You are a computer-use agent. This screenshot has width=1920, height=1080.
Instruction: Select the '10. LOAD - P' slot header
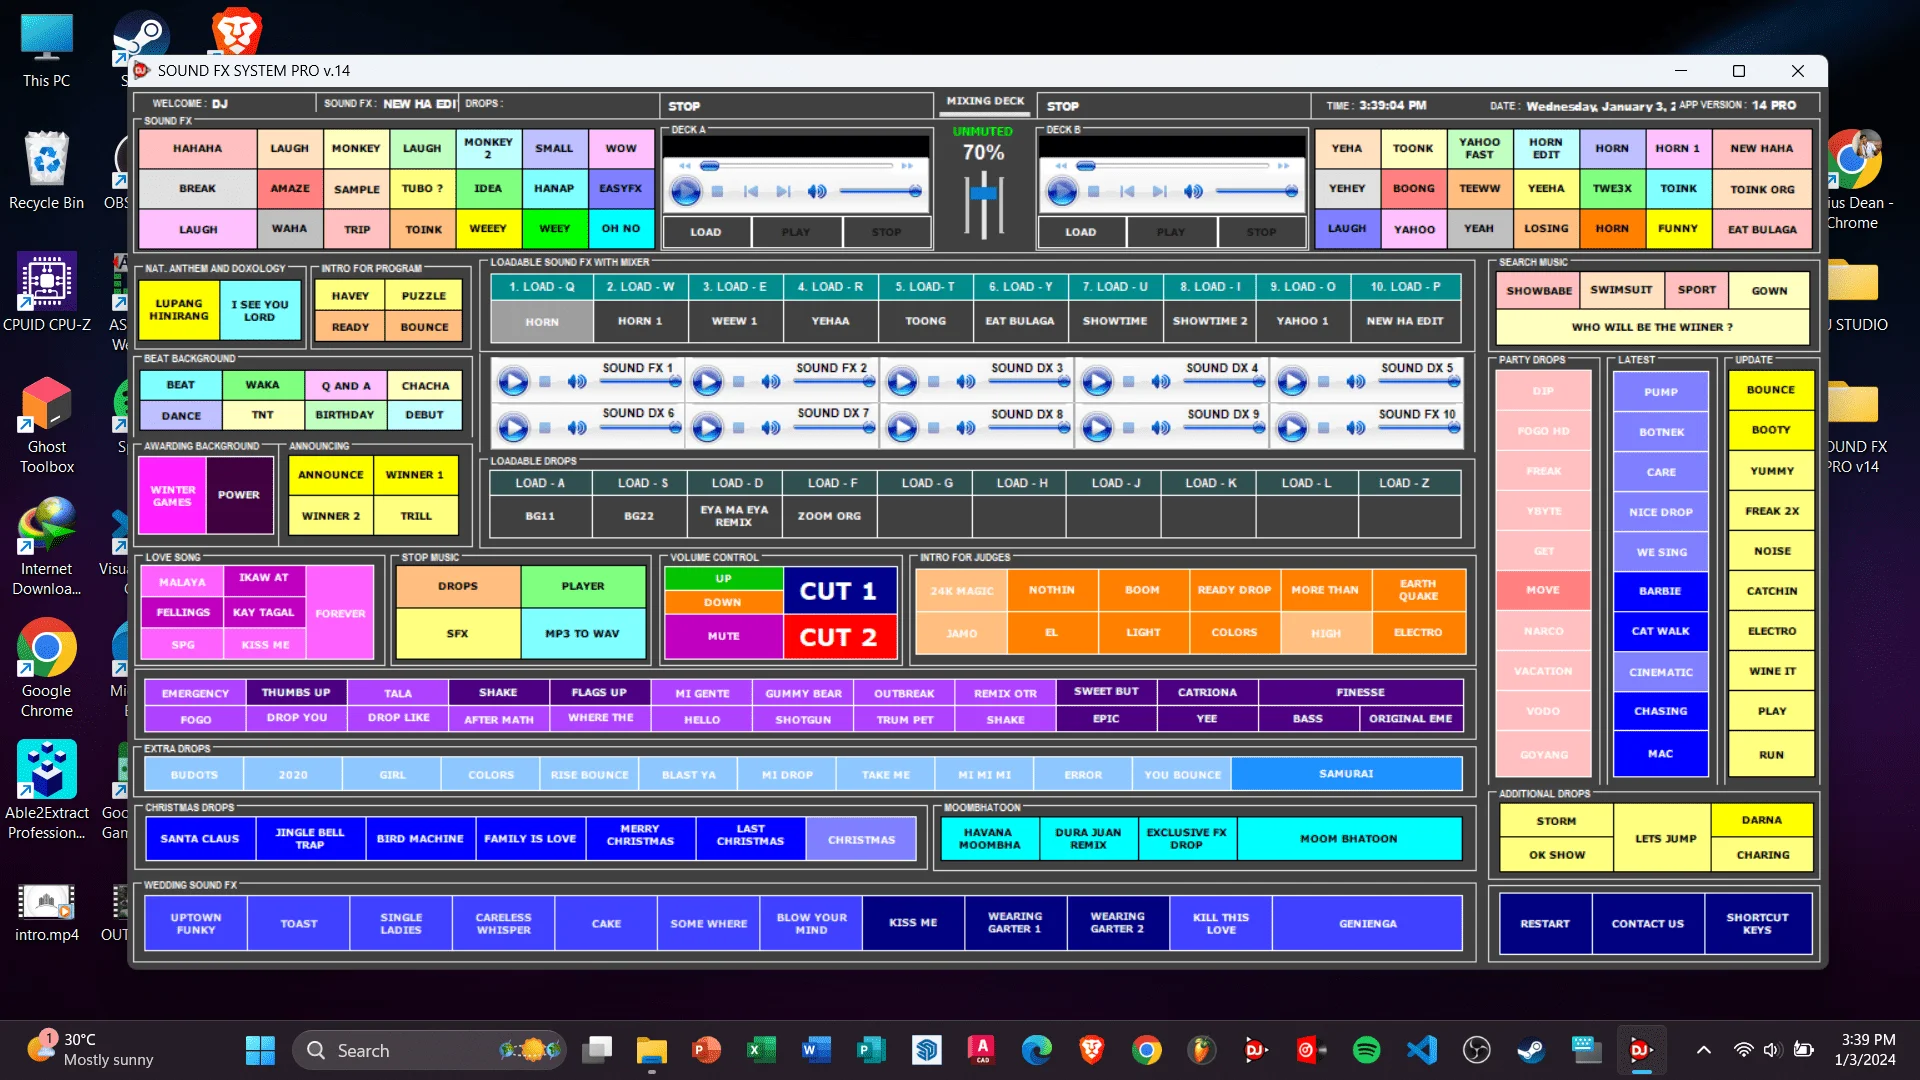[1405, 287]
